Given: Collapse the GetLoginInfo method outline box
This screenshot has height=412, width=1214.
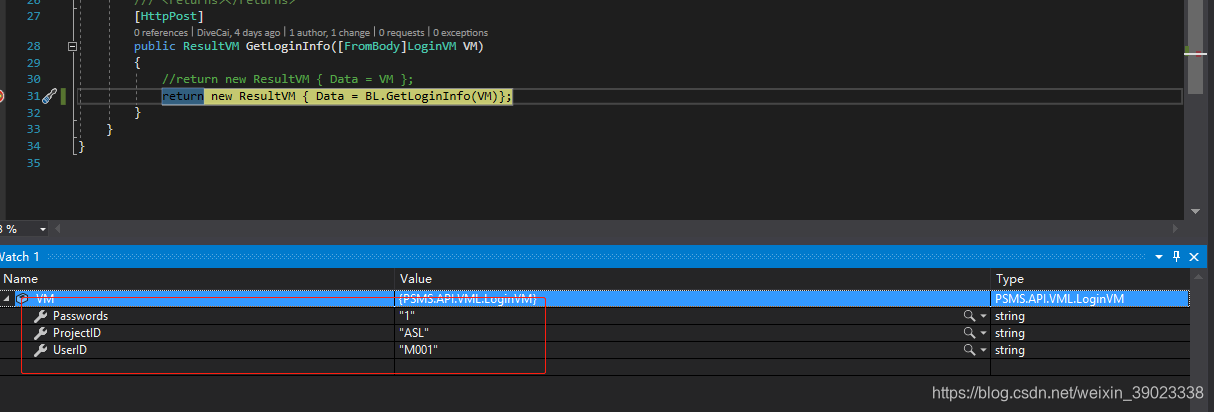Looking at the screenshot, I should (x=72, y=46).
